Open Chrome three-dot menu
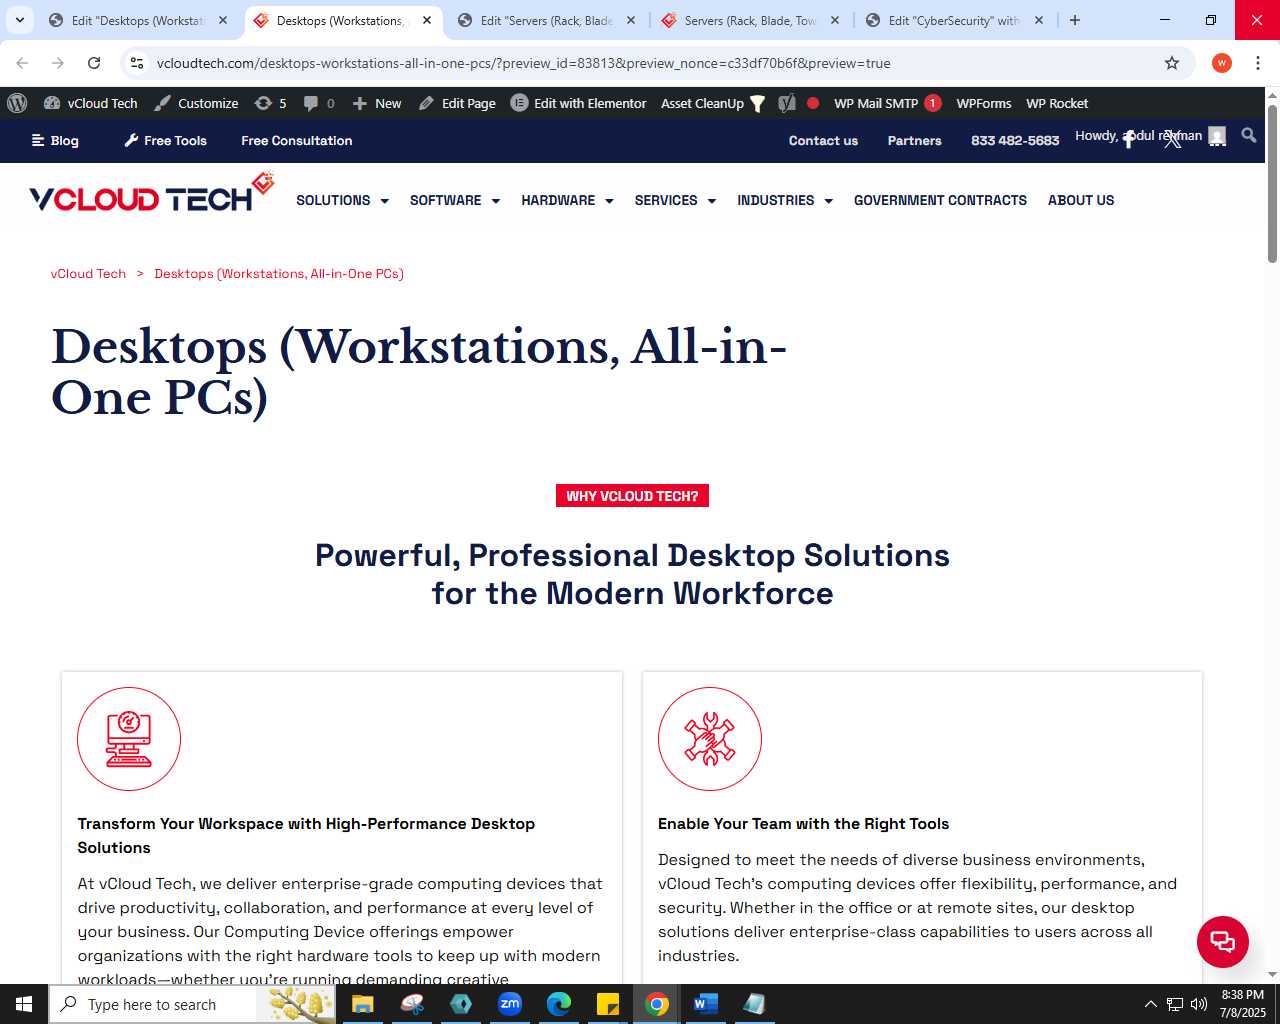The width and height of the screenshot is (1280, 1024). (x=1258, y=63)
